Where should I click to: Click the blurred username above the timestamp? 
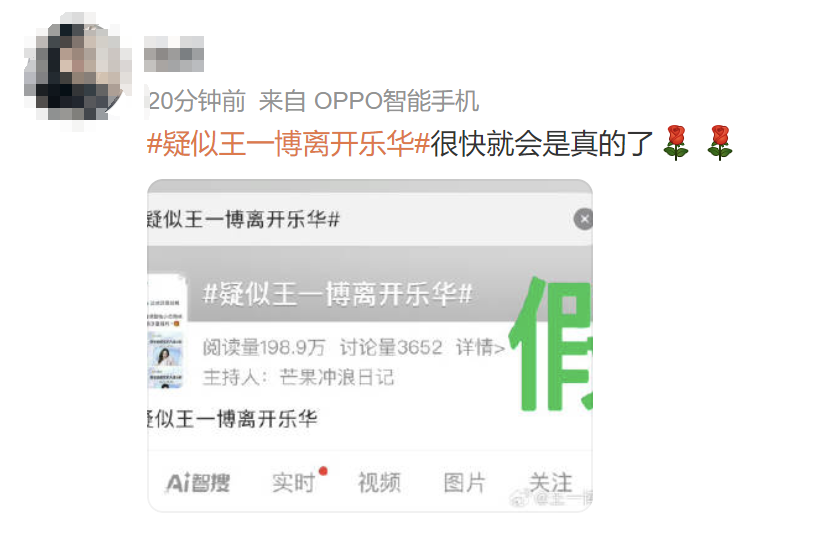[x=174, y=54]
